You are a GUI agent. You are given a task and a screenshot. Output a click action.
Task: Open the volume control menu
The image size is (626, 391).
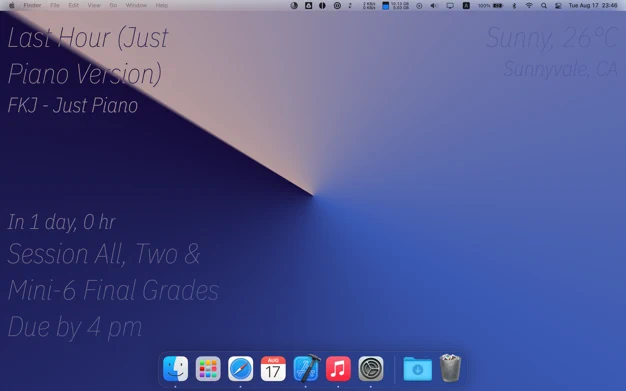[434, 6]
